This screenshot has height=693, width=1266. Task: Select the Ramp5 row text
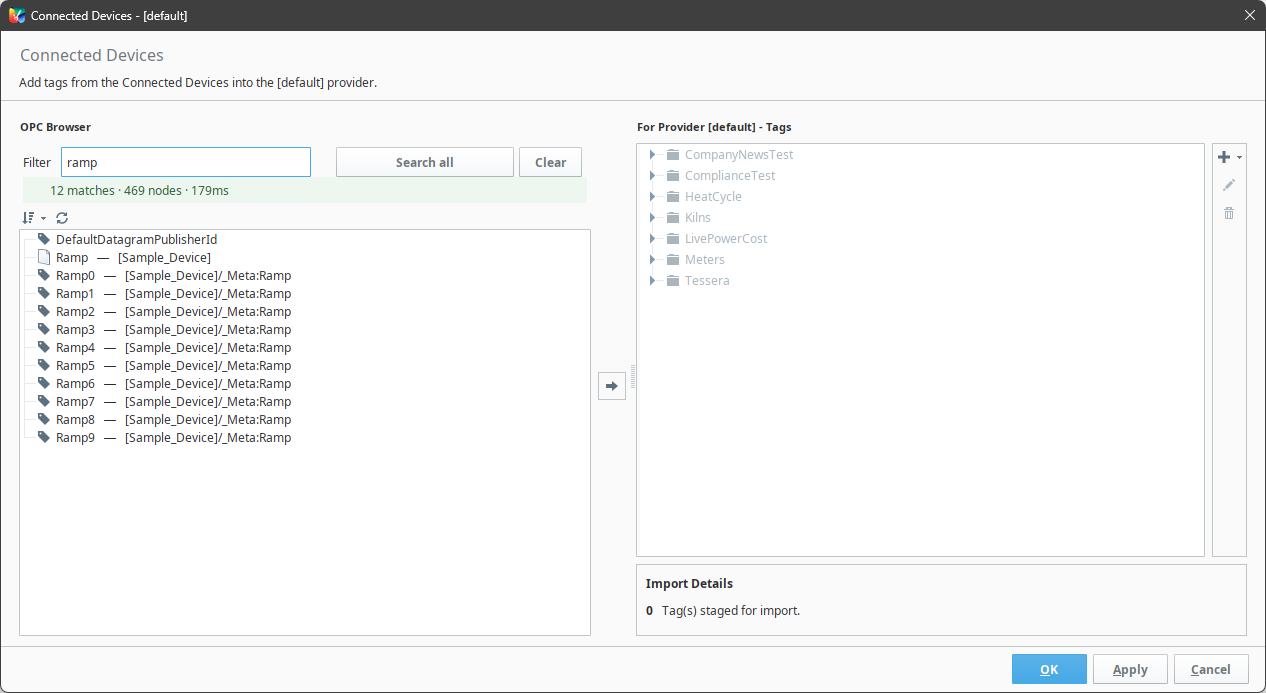pyautogui.click(x=173, y=365)
